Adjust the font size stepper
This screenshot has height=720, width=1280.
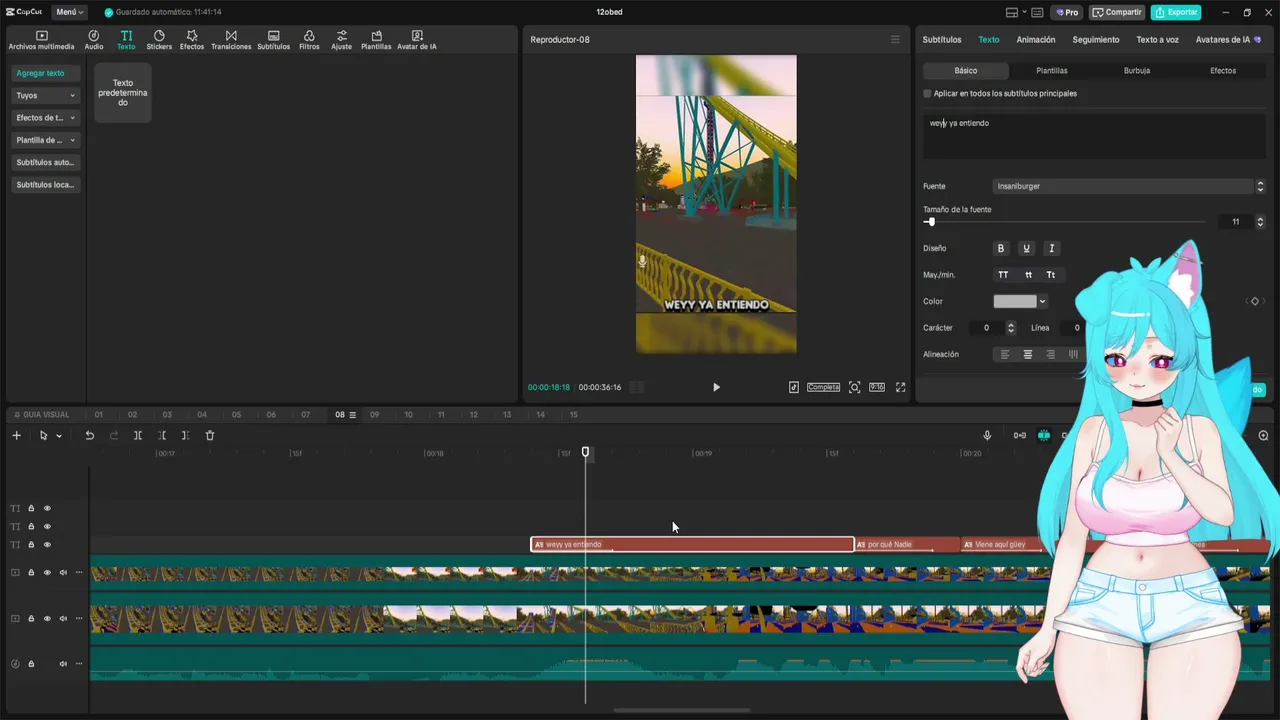point(1260,222)
